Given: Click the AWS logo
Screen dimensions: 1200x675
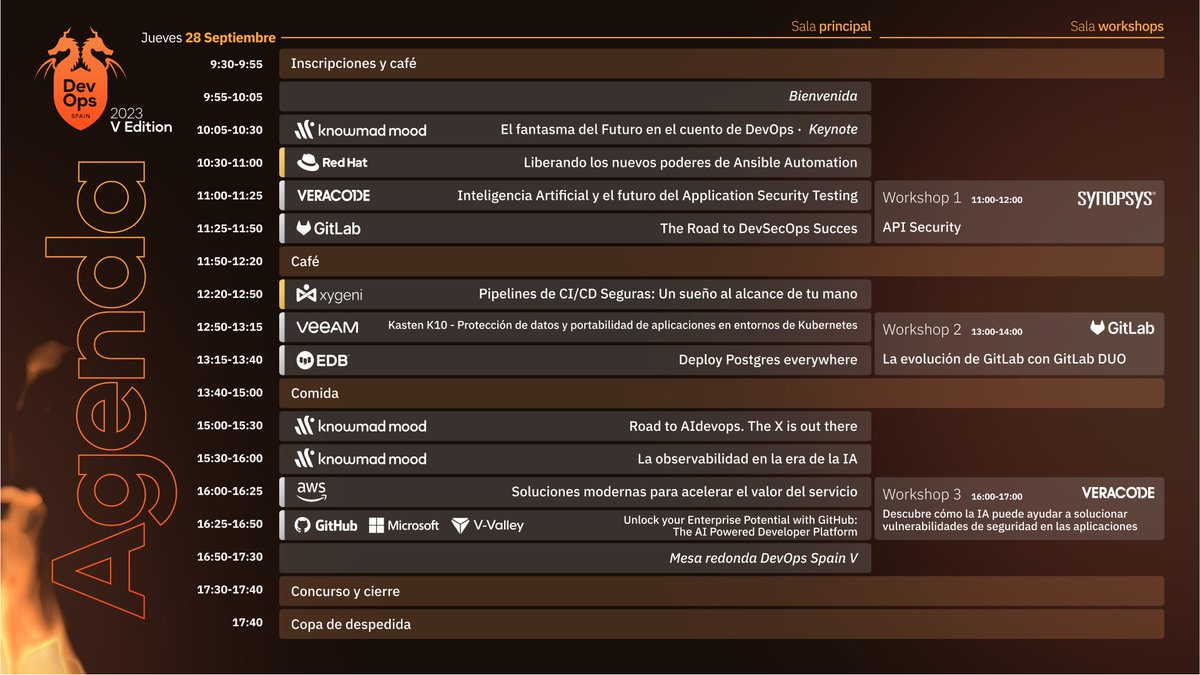Looking at the screenshot, I should coord(312,491).
